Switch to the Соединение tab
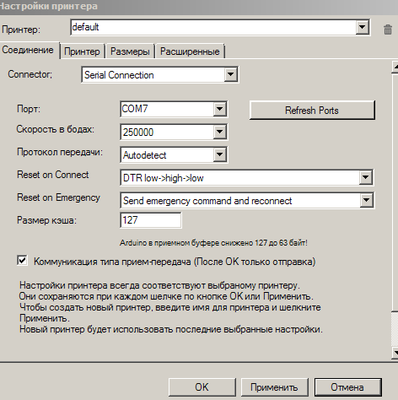The image size is (398, 400). pyautogui.click(x=28, y=50)
